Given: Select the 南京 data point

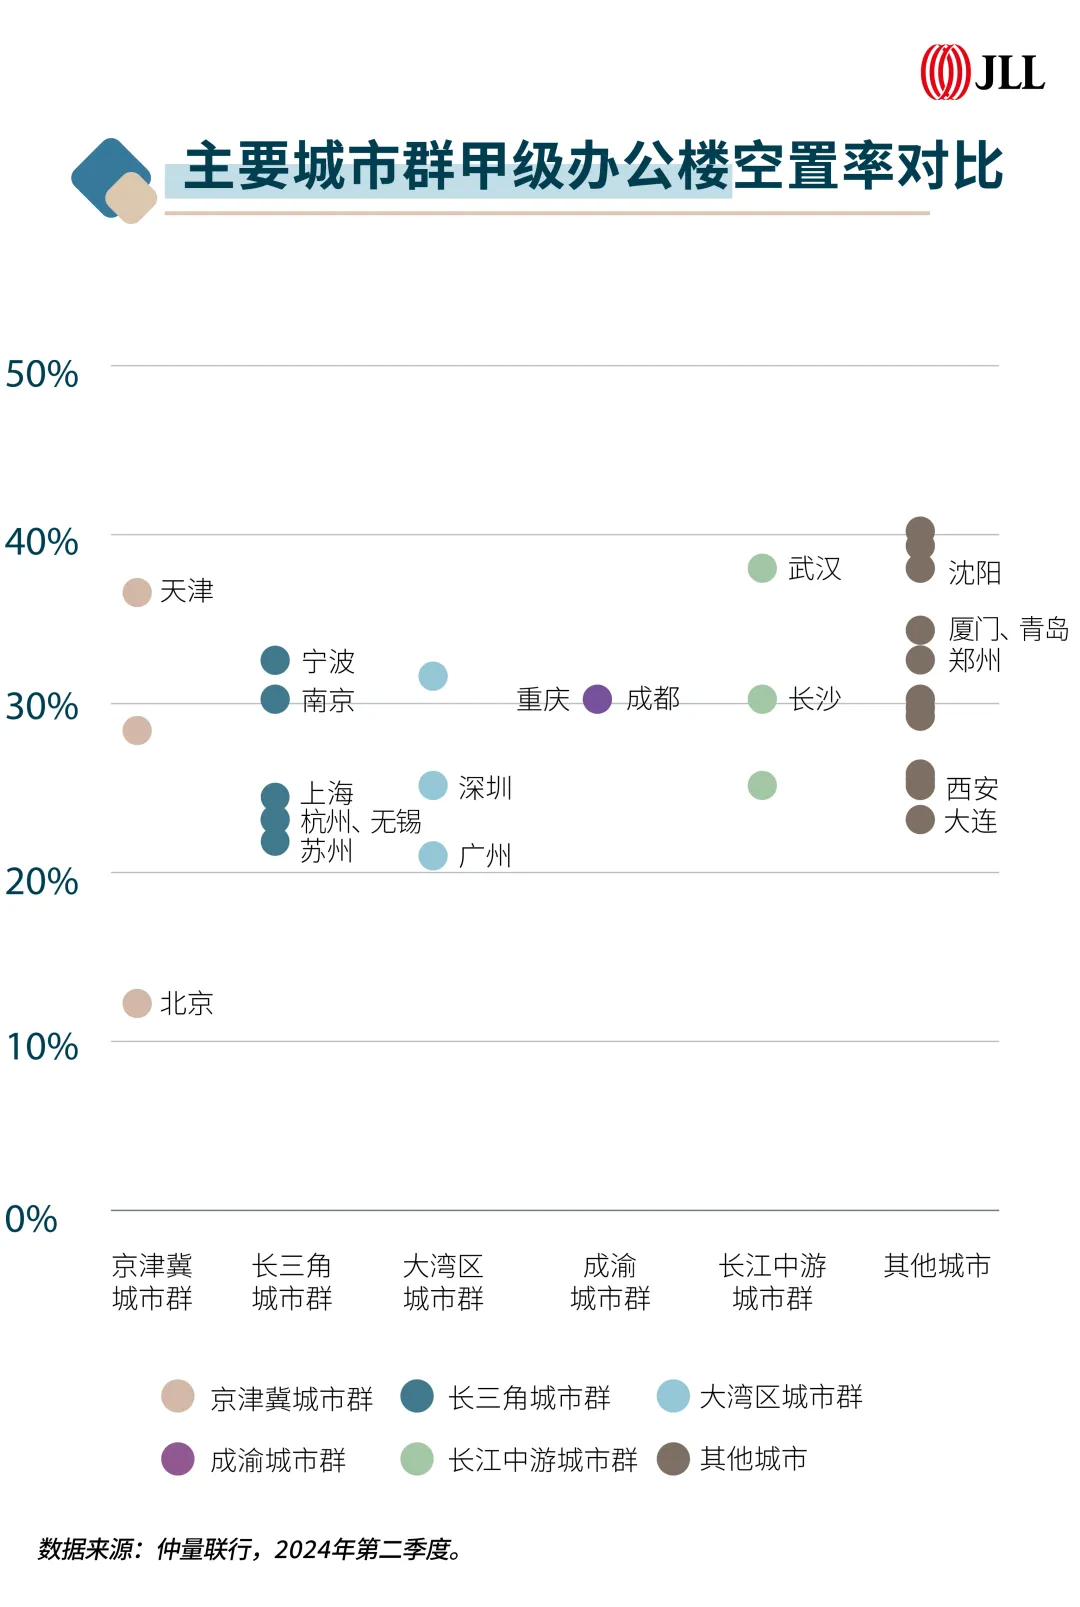Looking at the screenshot, I should point(275,699).
